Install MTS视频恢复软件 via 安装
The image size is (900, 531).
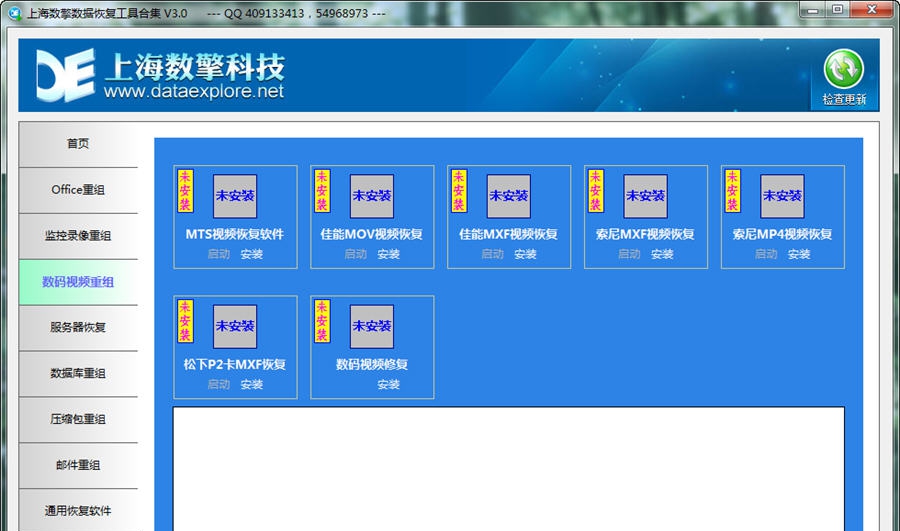coord(251,254)
